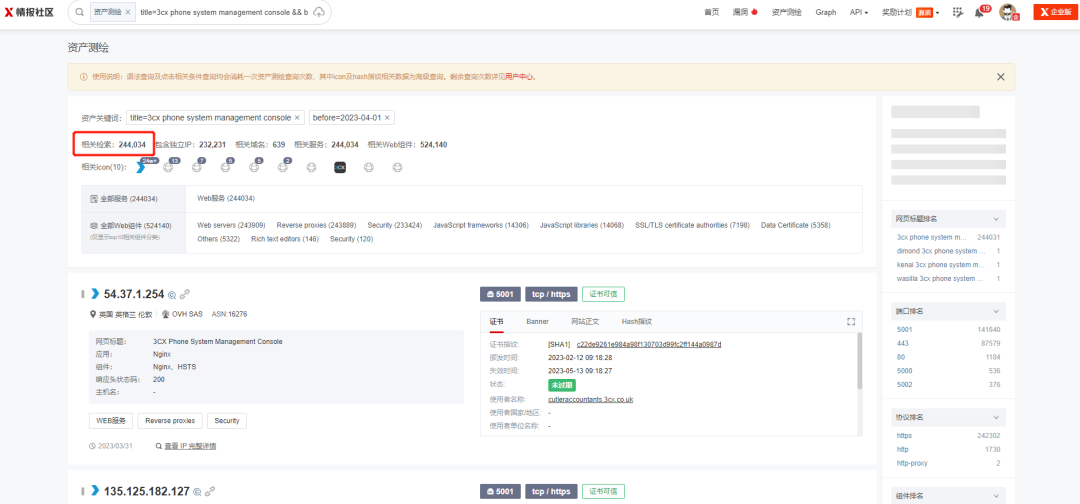Viewport: 1080px width, 504px height.
Task: Click the link icon beside 135.125.182.127
Action: (210, 492)
